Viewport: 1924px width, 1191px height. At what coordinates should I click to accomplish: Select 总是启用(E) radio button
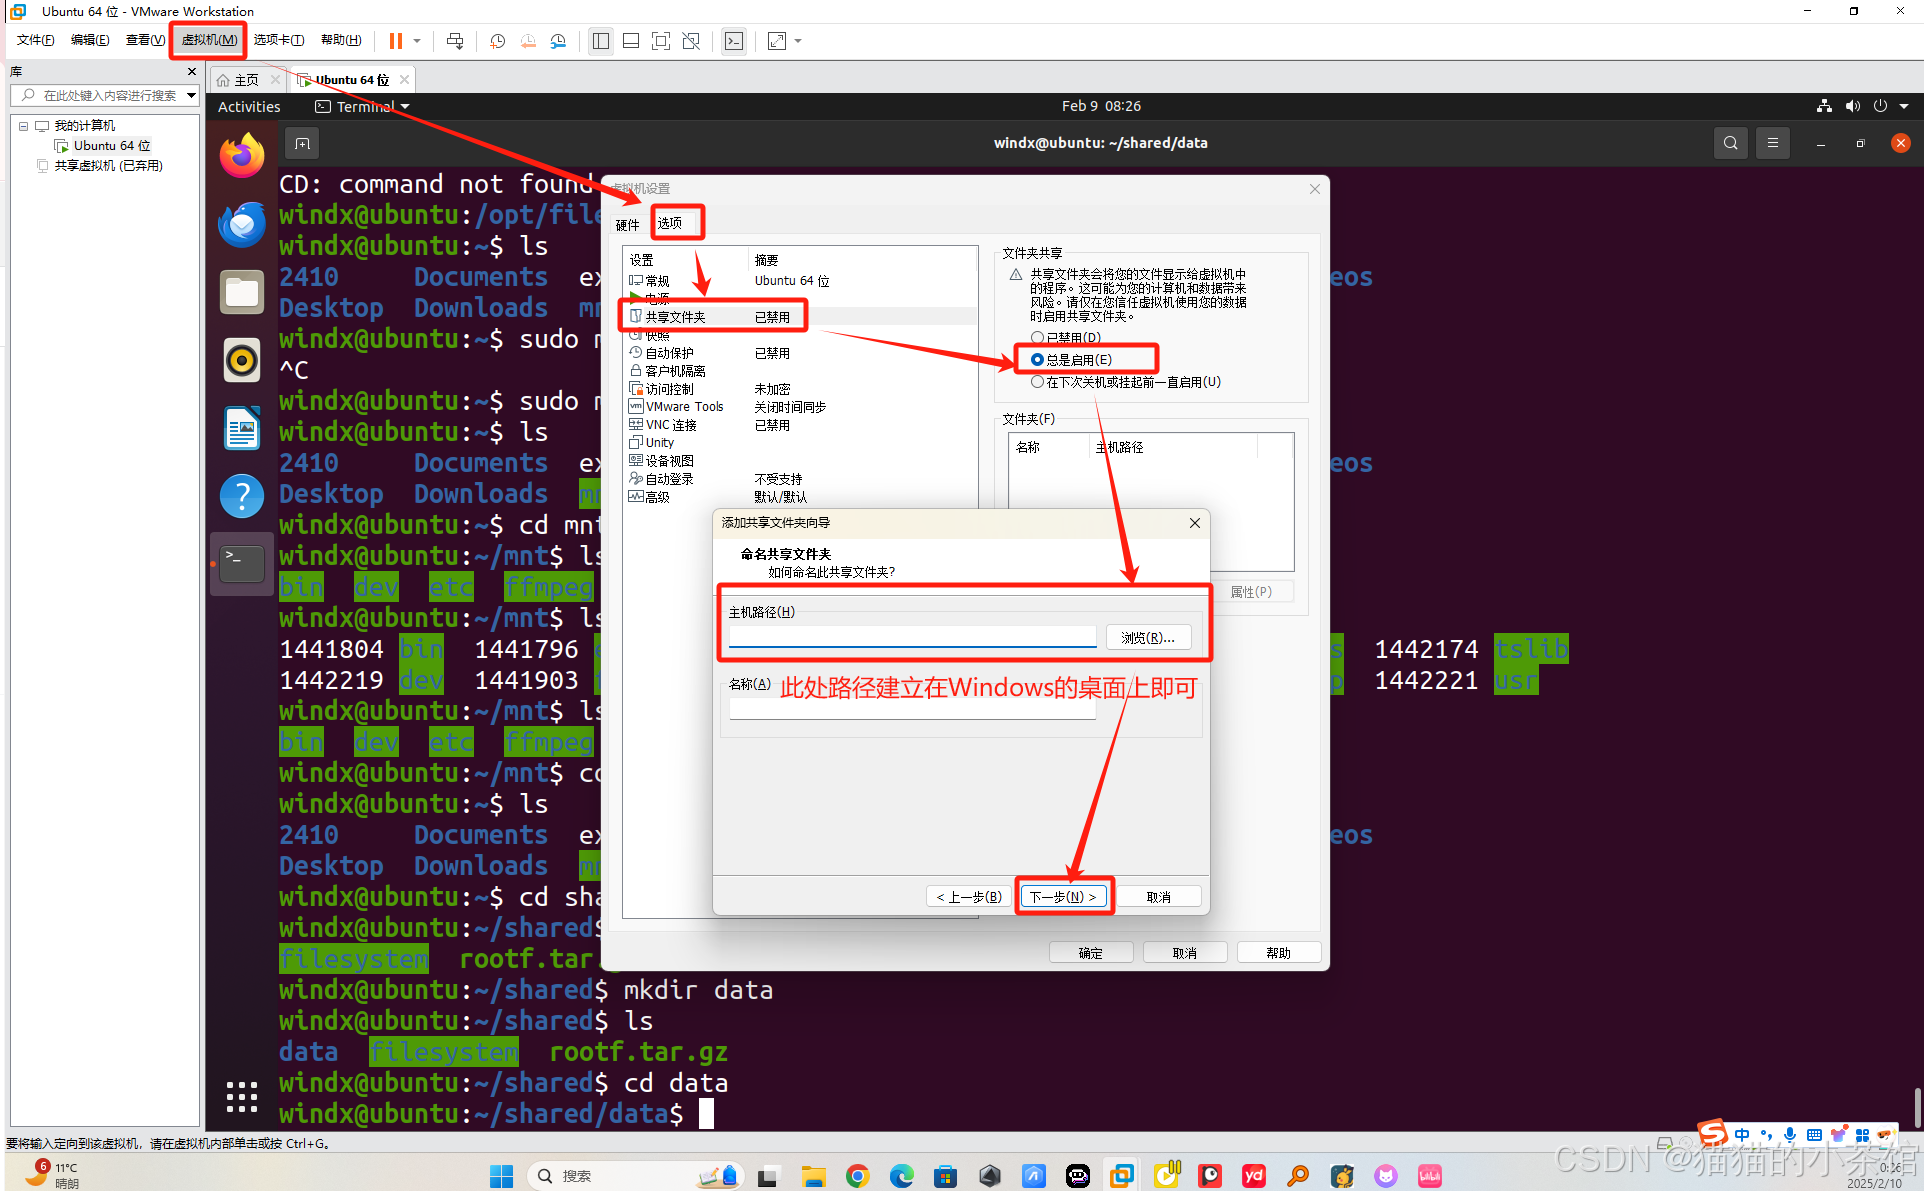(1037, 360)
